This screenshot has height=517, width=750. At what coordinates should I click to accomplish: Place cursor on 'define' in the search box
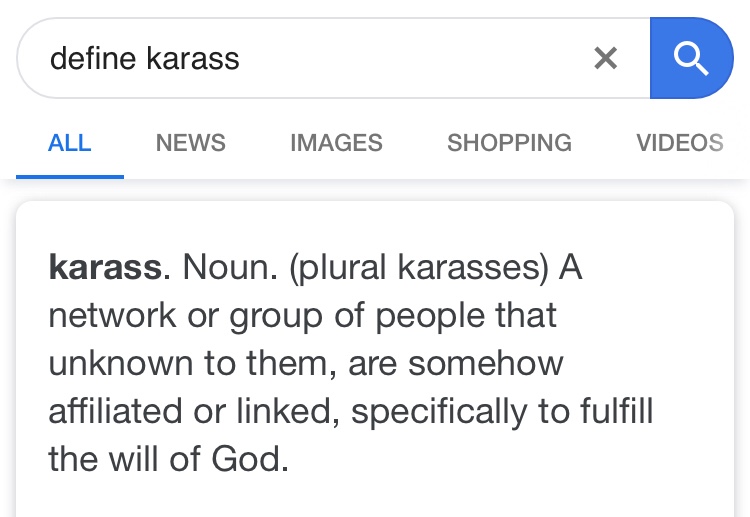point(94,59)
